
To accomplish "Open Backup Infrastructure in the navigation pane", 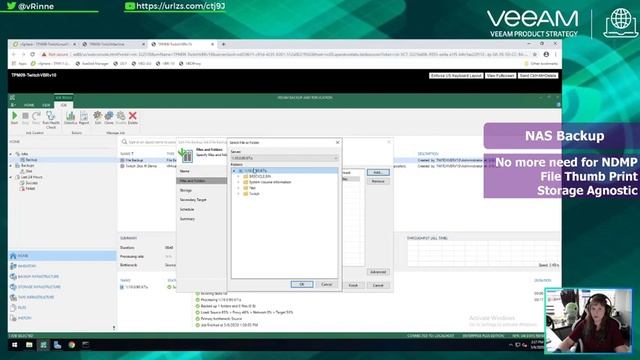I will click(x=62, y=276).
